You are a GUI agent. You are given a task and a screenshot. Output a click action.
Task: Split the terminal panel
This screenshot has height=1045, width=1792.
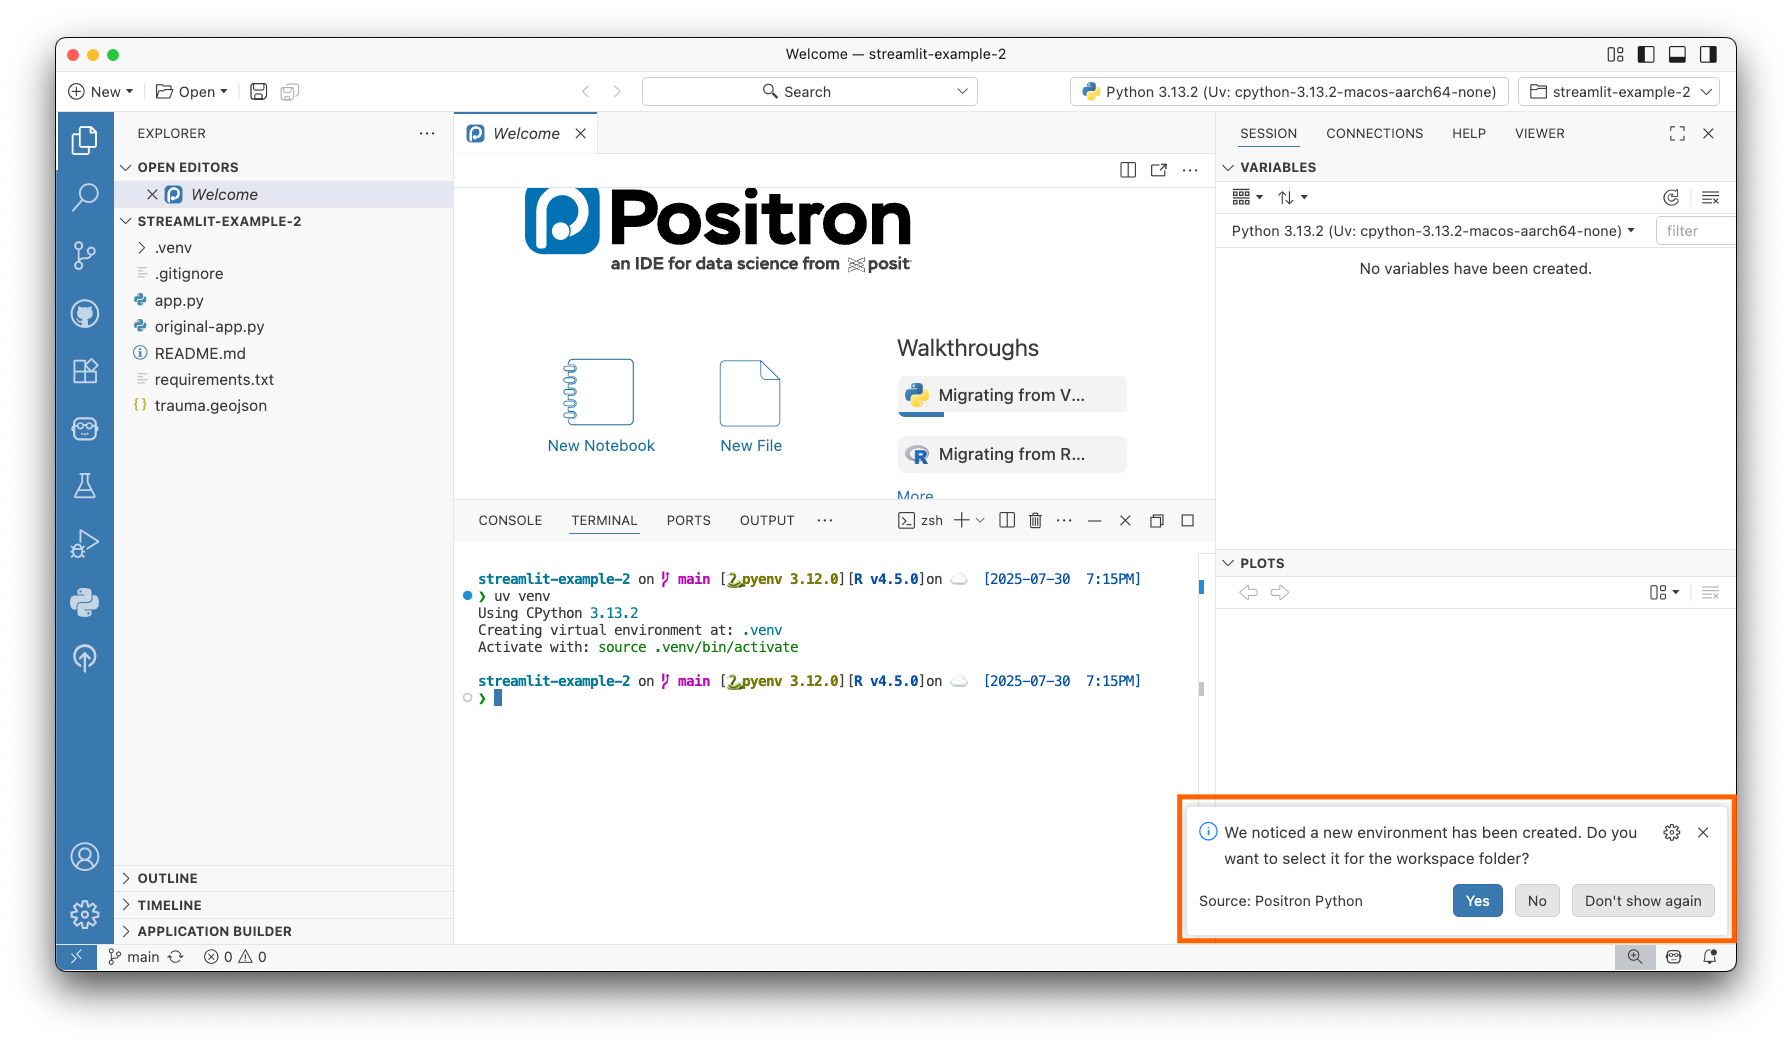click(x=1007, y=520)
